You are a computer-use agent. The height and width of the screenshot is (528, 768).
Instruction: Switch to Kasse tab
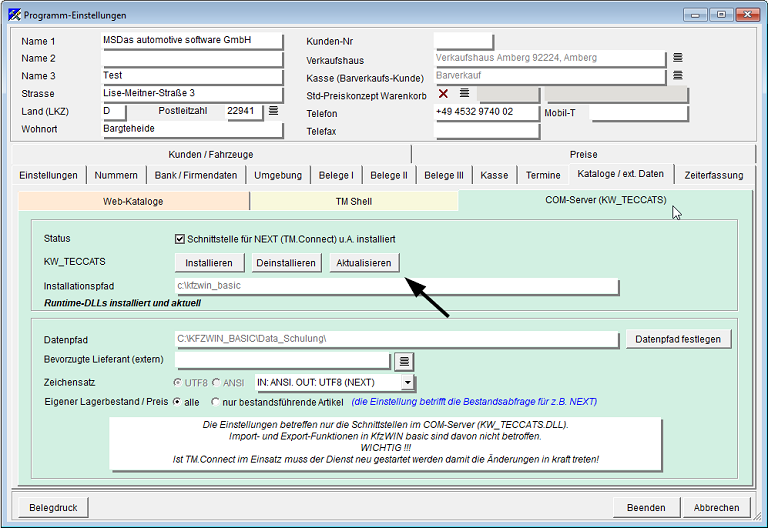(x=494, y=175)
